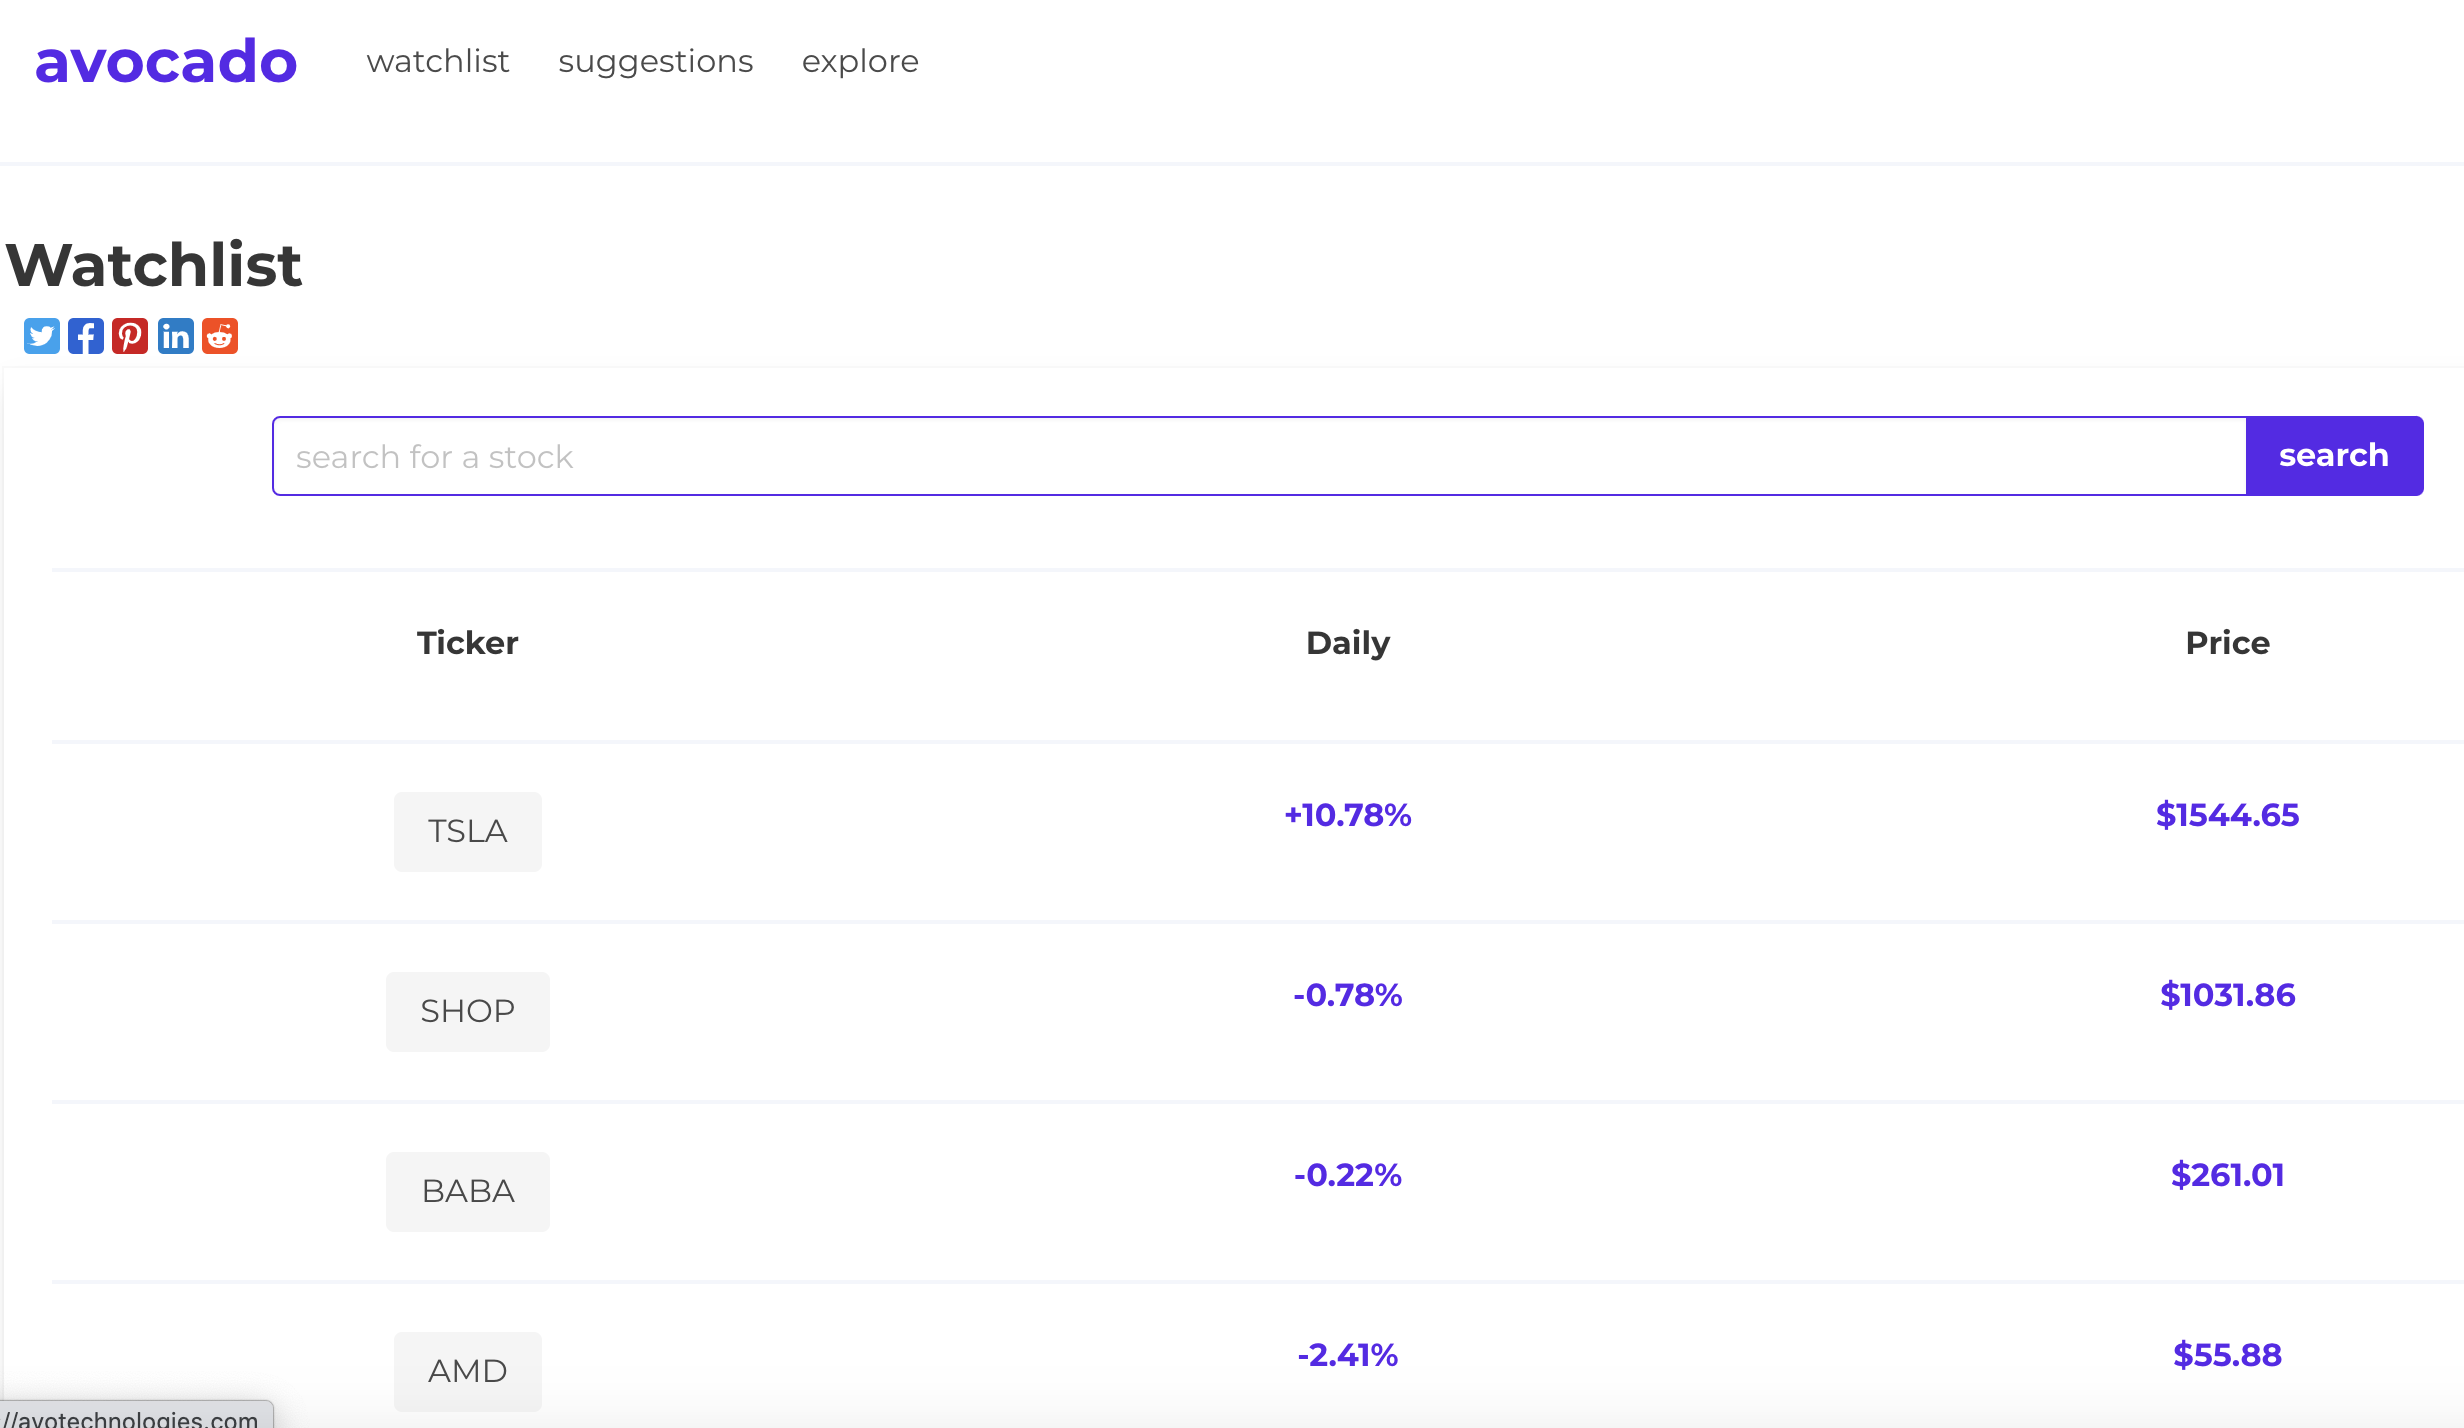Screen dimensions: 2464x1428
Task: Post to Reddit using share icon
Action: (x=220, y=336)
